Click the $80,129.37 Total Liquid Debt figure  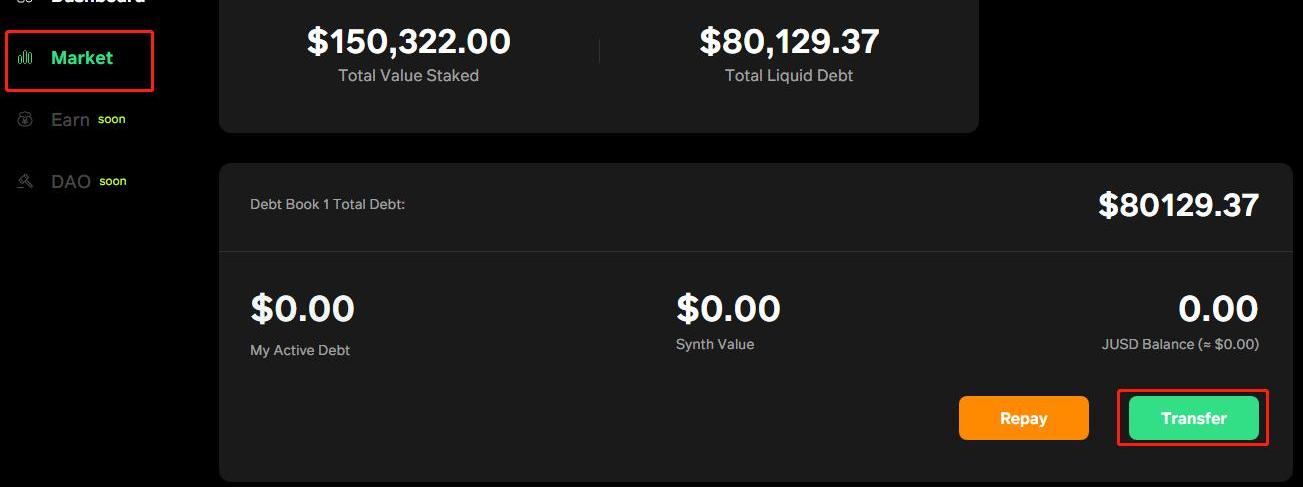[x=789, y=41]
